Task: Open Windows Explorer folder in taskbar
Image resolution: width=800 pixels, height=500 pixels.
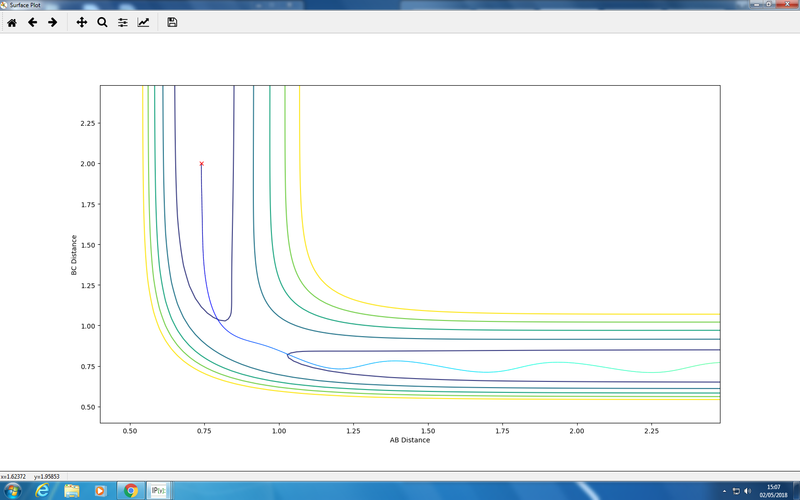Action: [72, 490]
